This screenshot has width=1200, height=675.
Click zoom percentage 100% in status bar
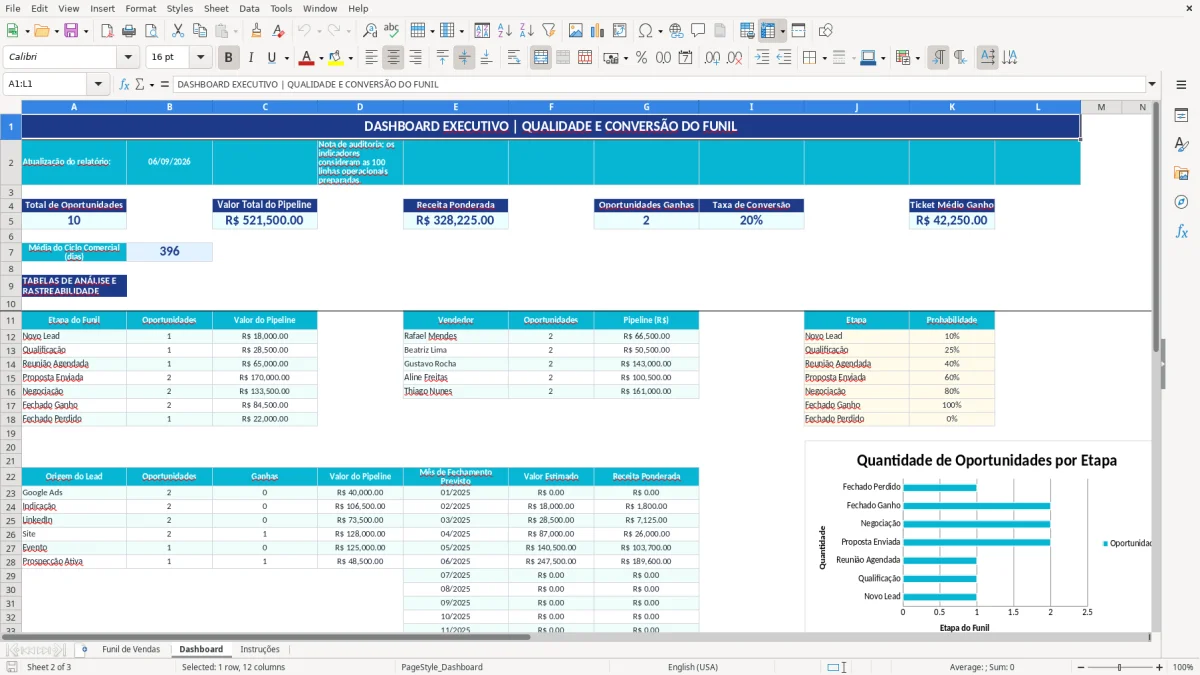point(1183,667)
